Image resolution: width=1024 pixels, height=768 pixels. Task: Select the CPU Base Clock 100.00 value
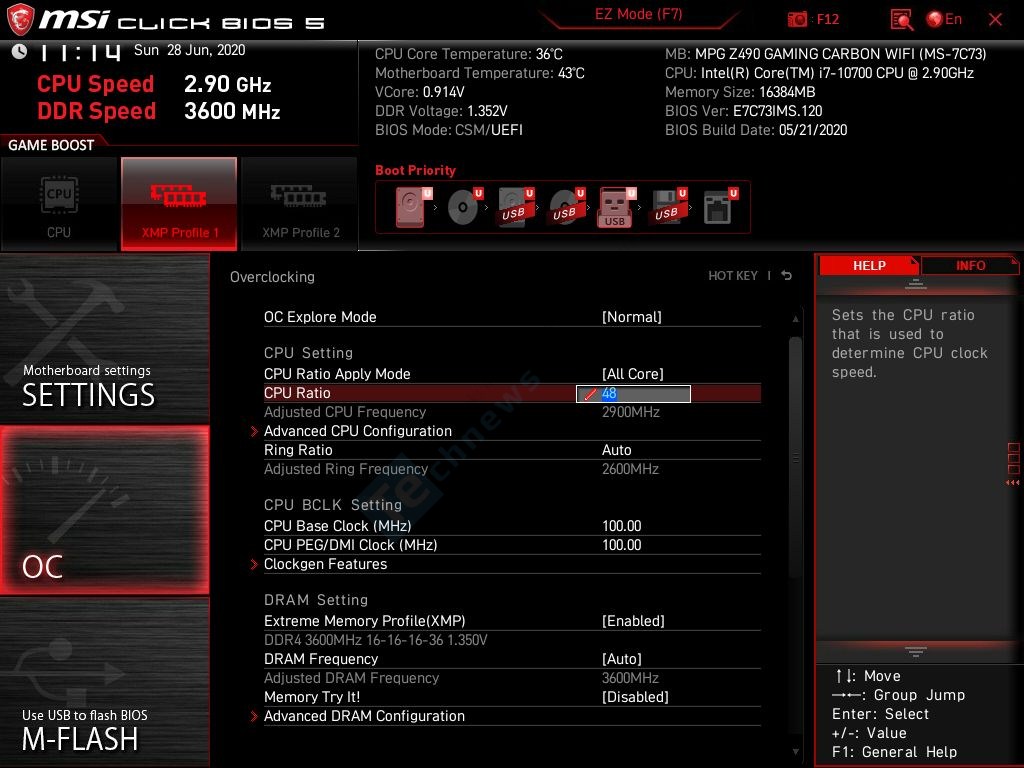pyautogui.click(x=622, y=526)
